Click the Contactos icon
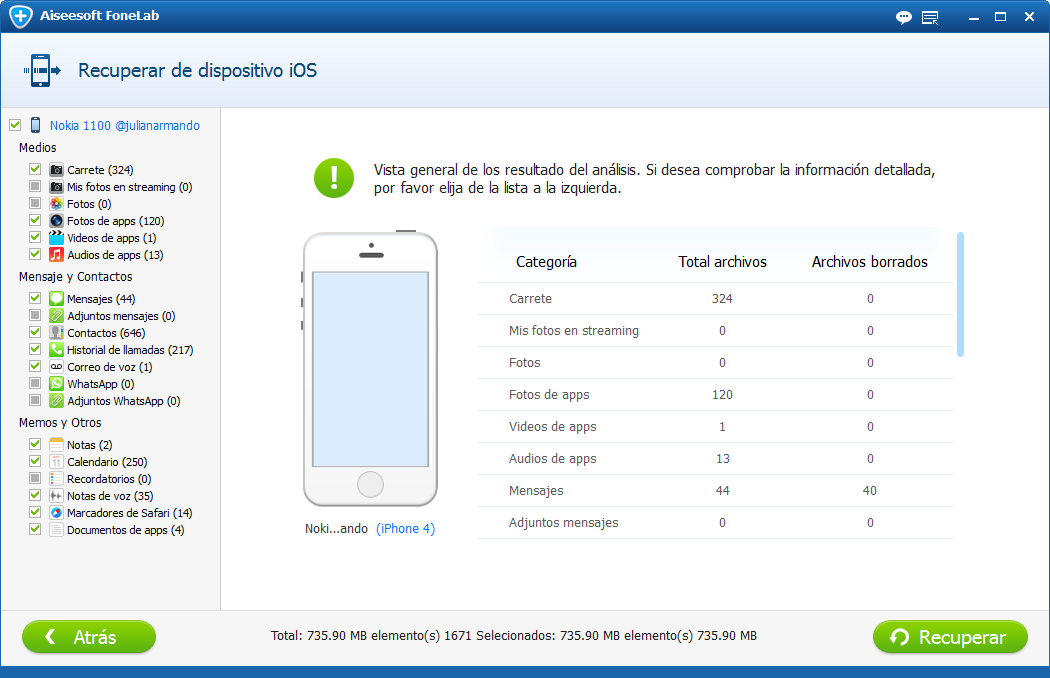Image resolution: width=1050 pixels, height=678 pixels. point(56,333)
